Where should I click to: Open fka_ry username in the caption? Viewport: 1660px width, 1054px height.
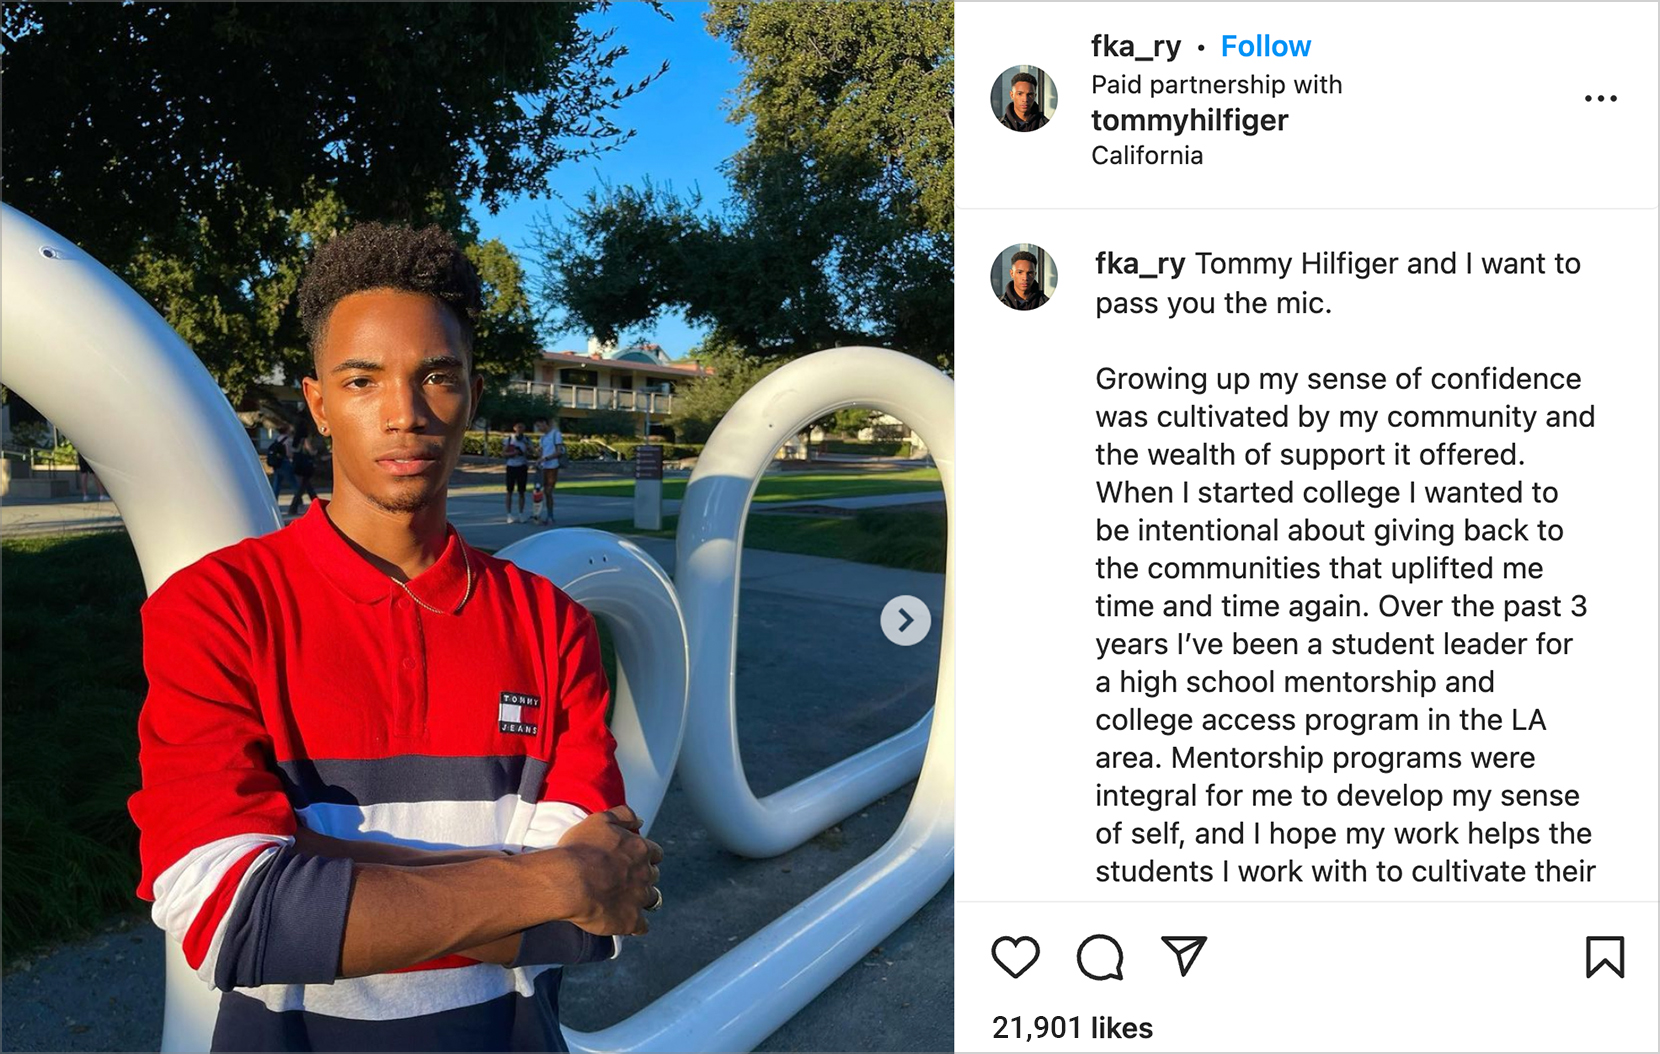tap(1140, 263)
